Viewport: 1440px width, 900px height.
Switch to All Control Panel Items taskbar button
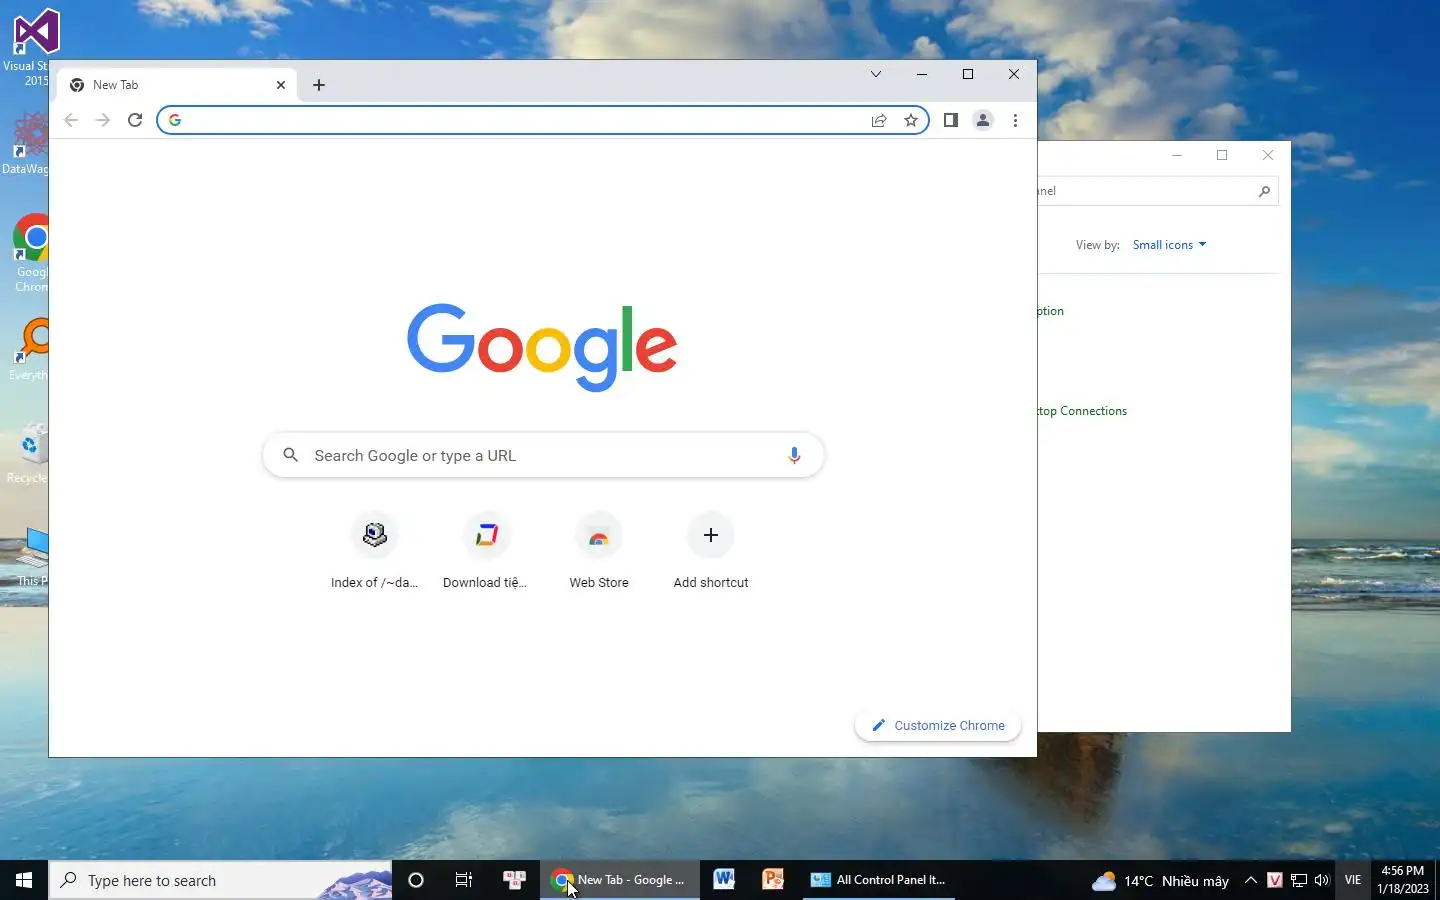[x=879, y=880]
